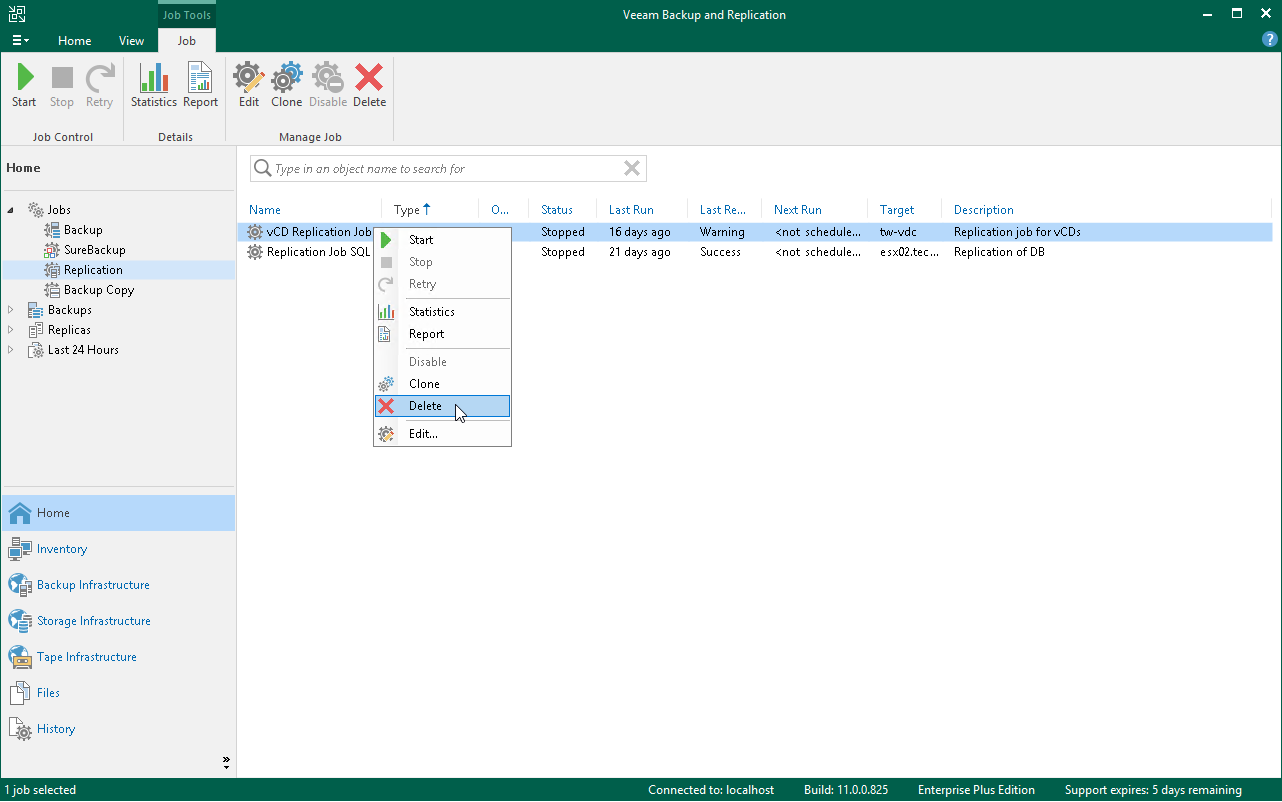Open the History view from the navigation pane
The image size is (1282, 802).
pyautogui.click(x=54, y=728)
